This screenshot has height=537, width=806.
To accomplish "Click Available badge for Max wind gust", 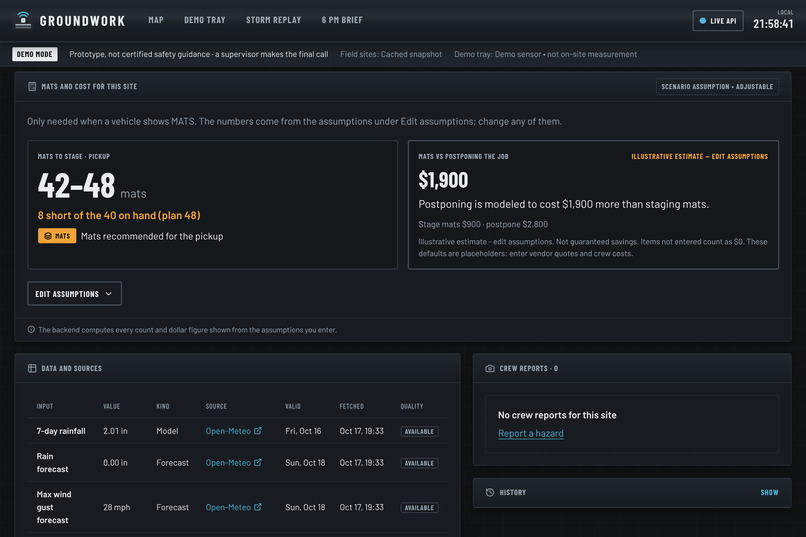I will click(x=419, y=508).
